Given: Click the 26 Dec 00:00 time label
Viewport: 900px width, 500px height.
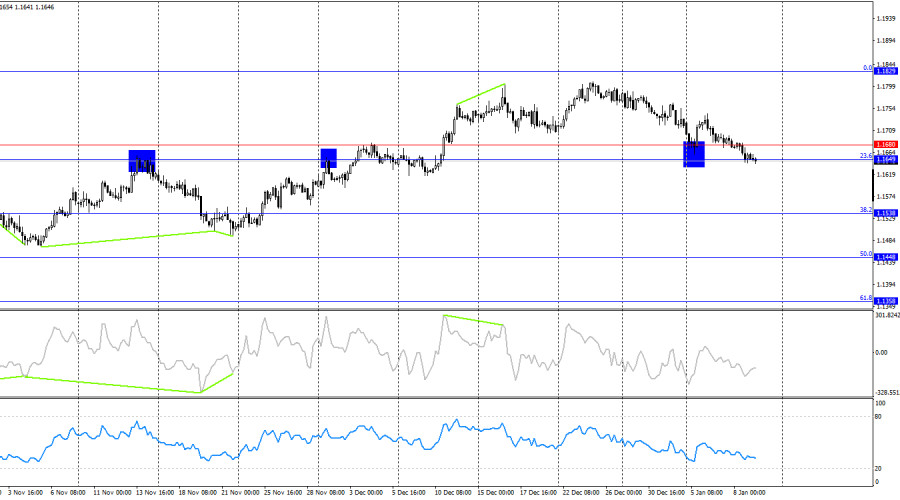Looking at the screenshot, I should (x=624, y=493).
